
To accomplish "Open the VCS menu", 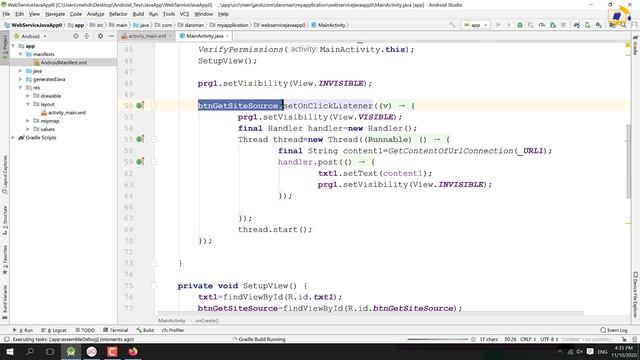I will 184,14.
